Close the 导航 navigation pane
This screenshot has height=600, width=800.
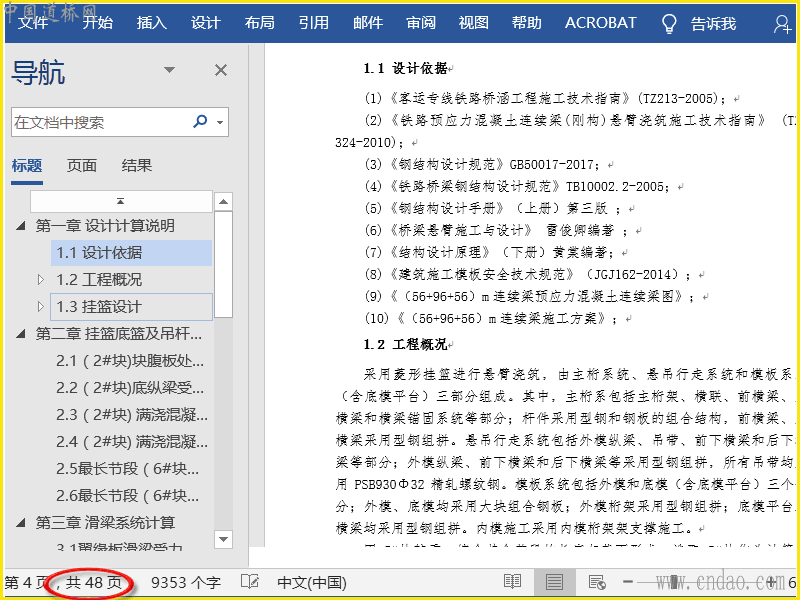point(221,70)
